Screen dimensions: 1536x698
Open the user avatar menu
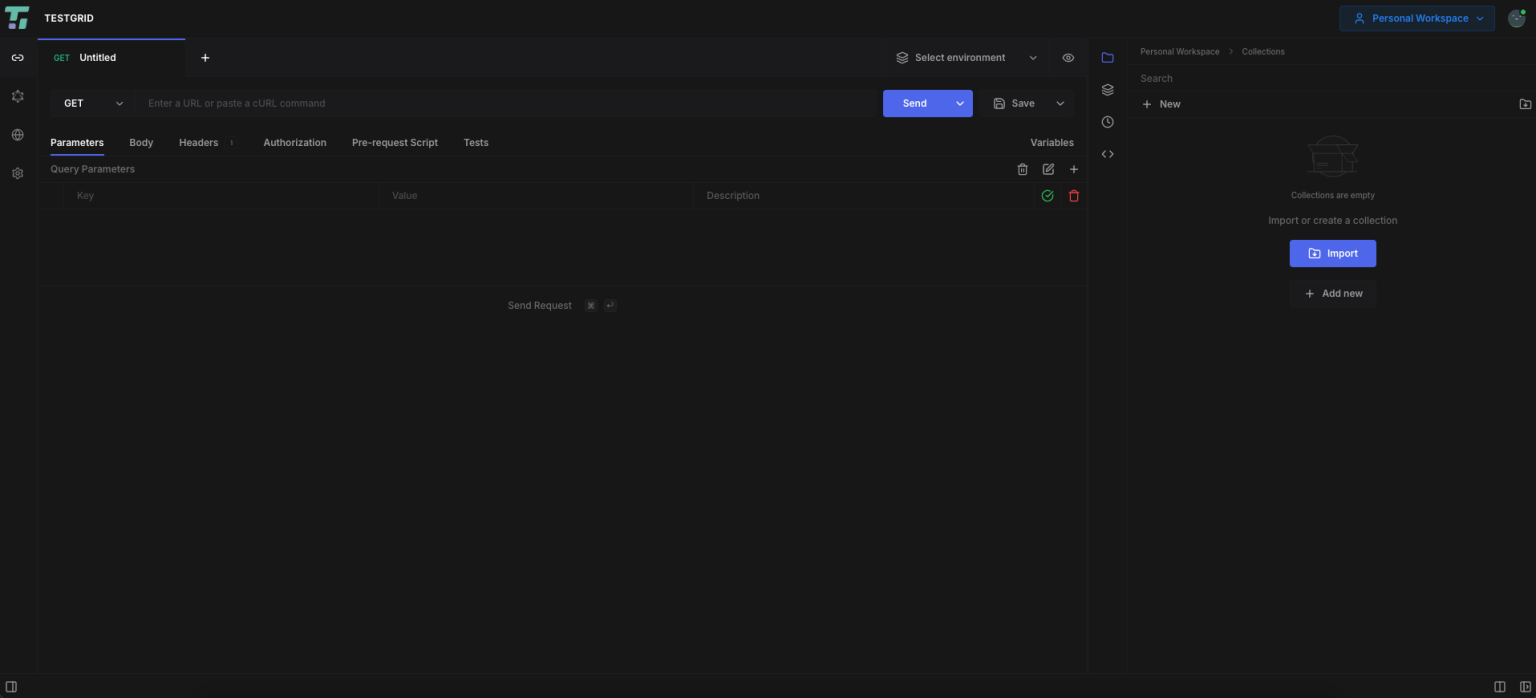[1516, 18]
